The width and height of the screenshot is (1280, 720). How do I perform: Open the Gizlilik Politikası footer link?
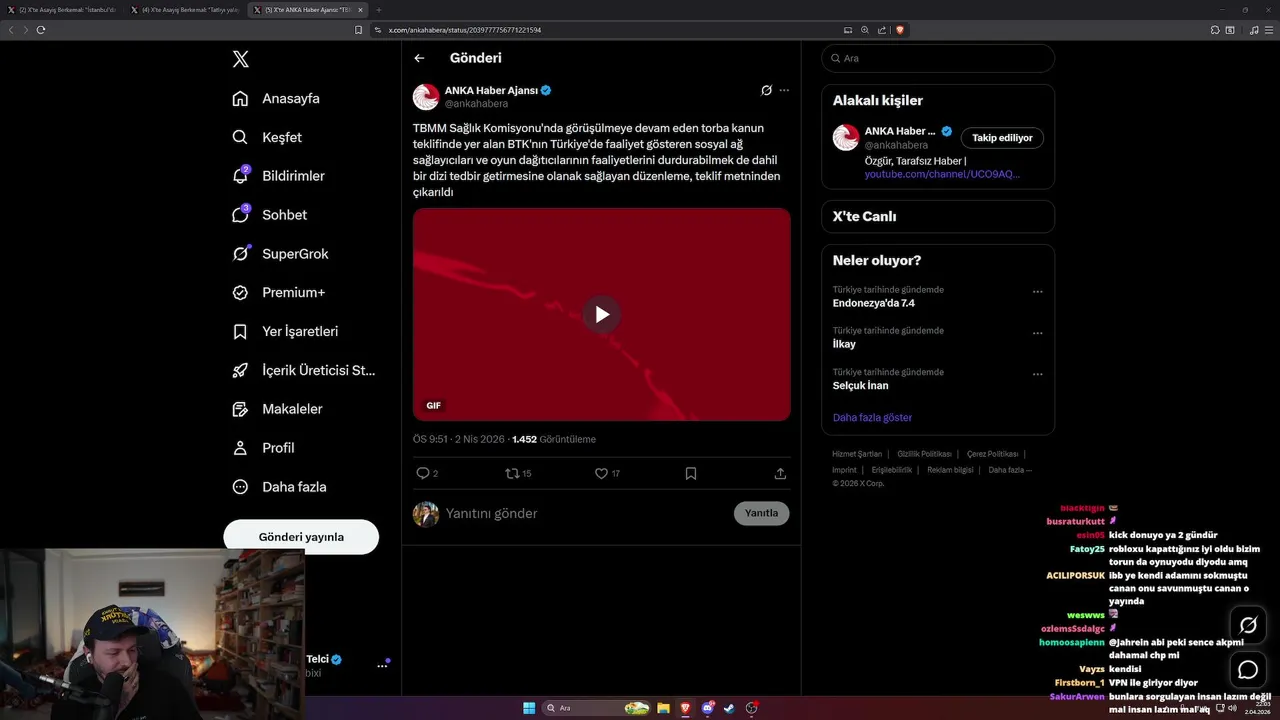click(924, 454)
